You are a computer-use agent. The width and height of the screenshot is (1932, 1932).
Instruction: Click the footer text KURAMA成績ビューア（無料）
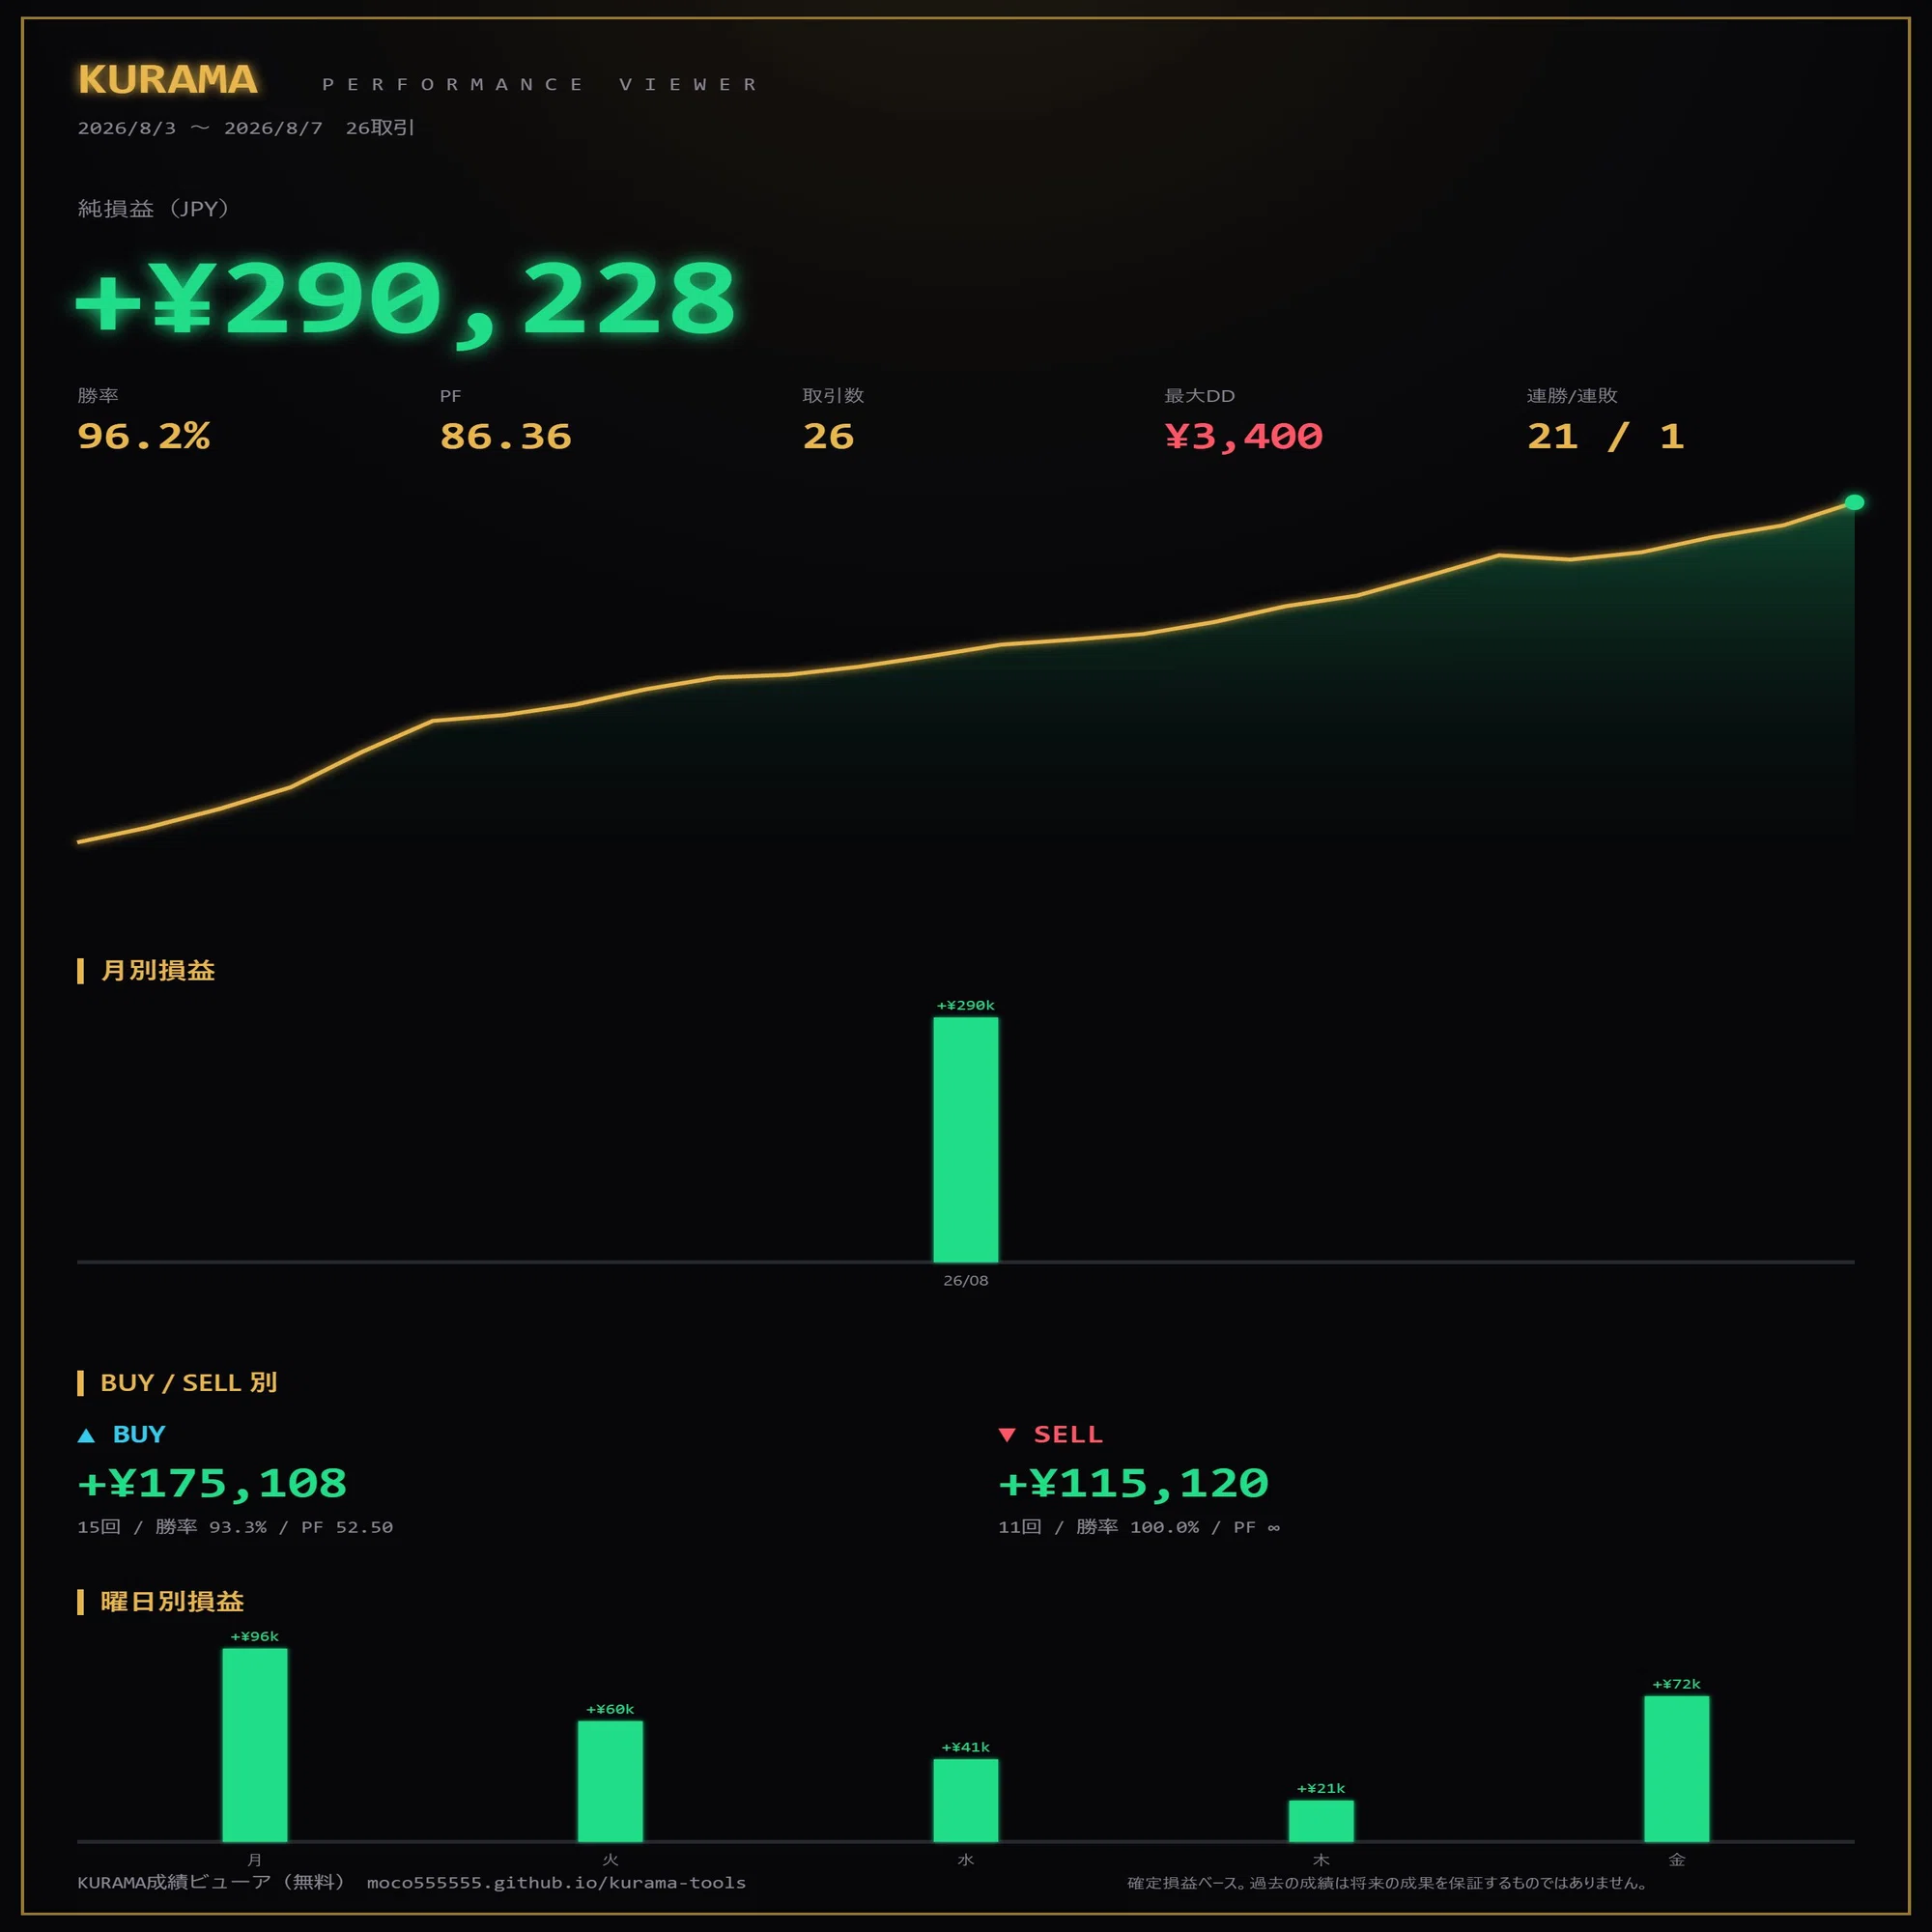pos(213,1882)
